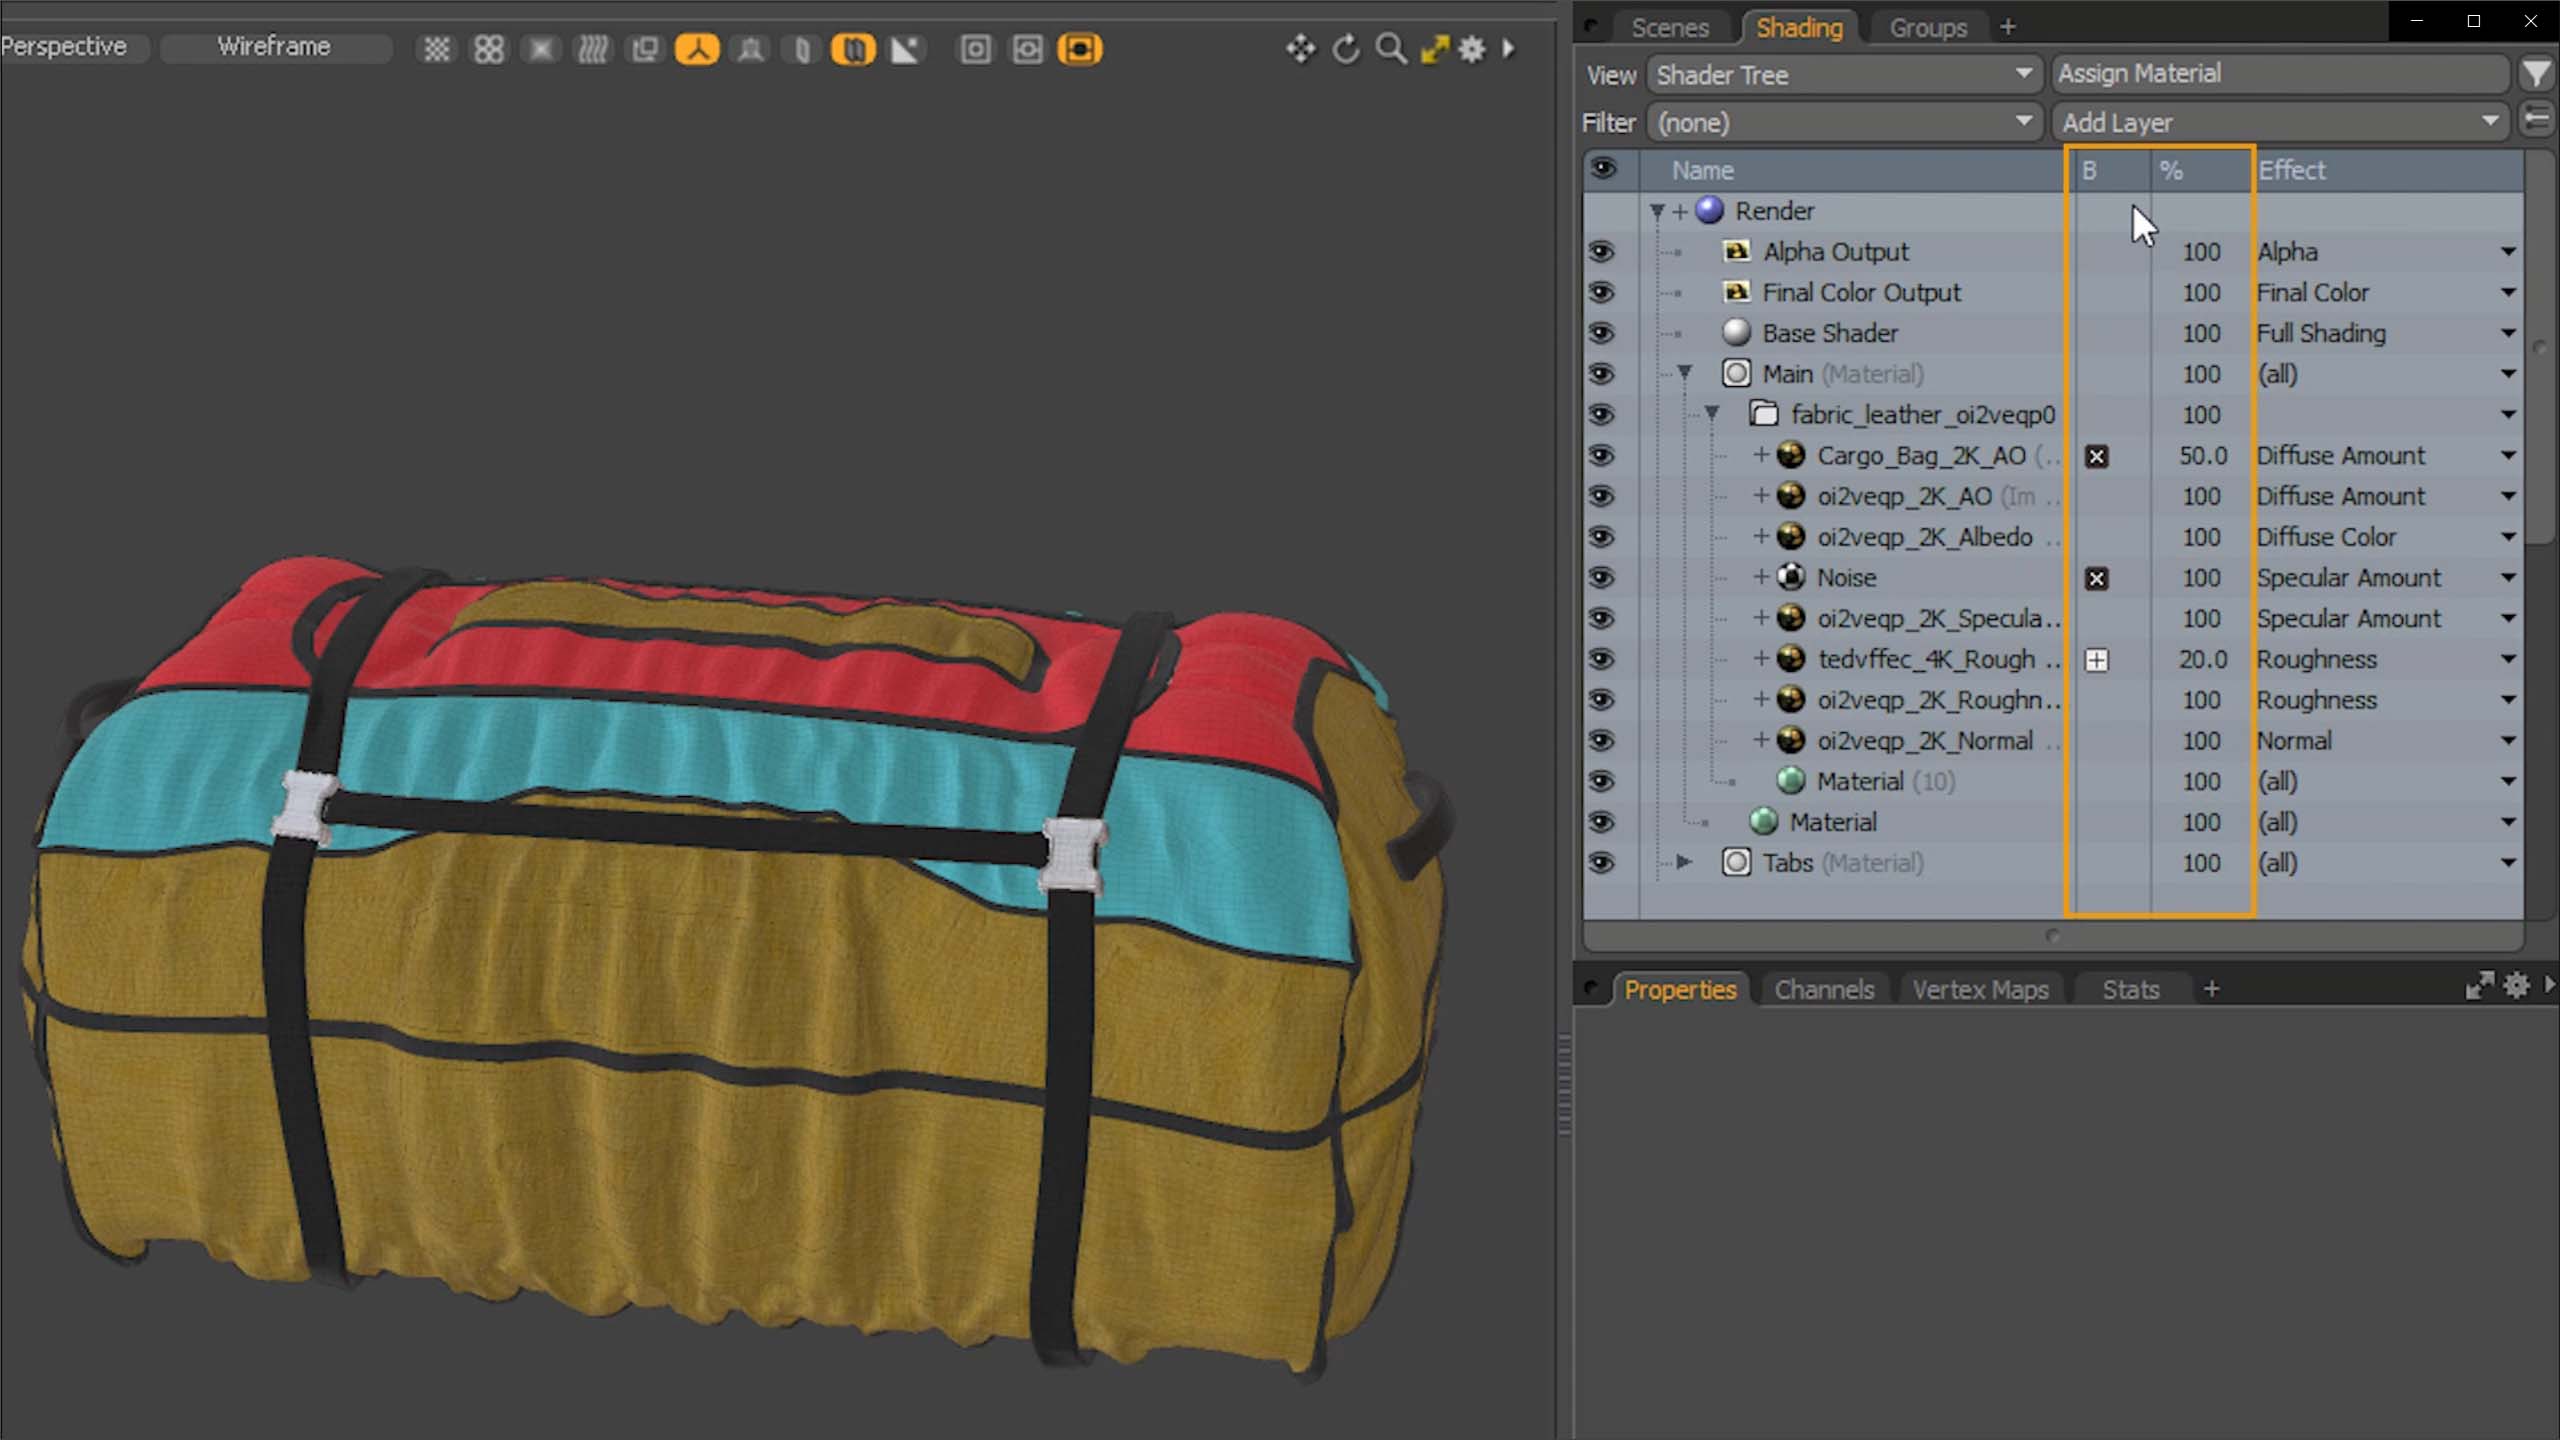Click the blend mode icon on Noise row
This screenshot has width=2560, height=1440.
pyautogui.click(x=2096, y=579)
